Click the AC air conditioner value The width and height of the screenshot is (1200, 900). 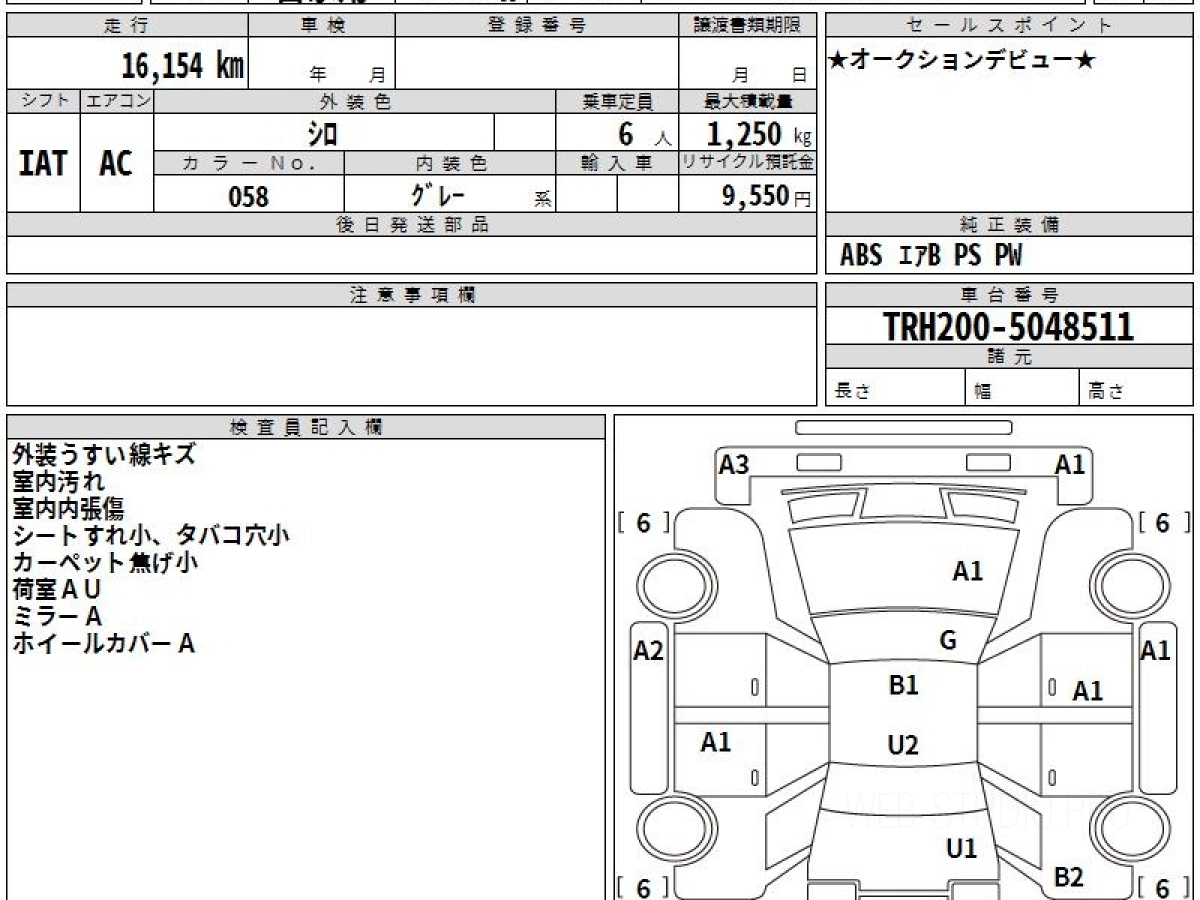[x=116, y=163]
